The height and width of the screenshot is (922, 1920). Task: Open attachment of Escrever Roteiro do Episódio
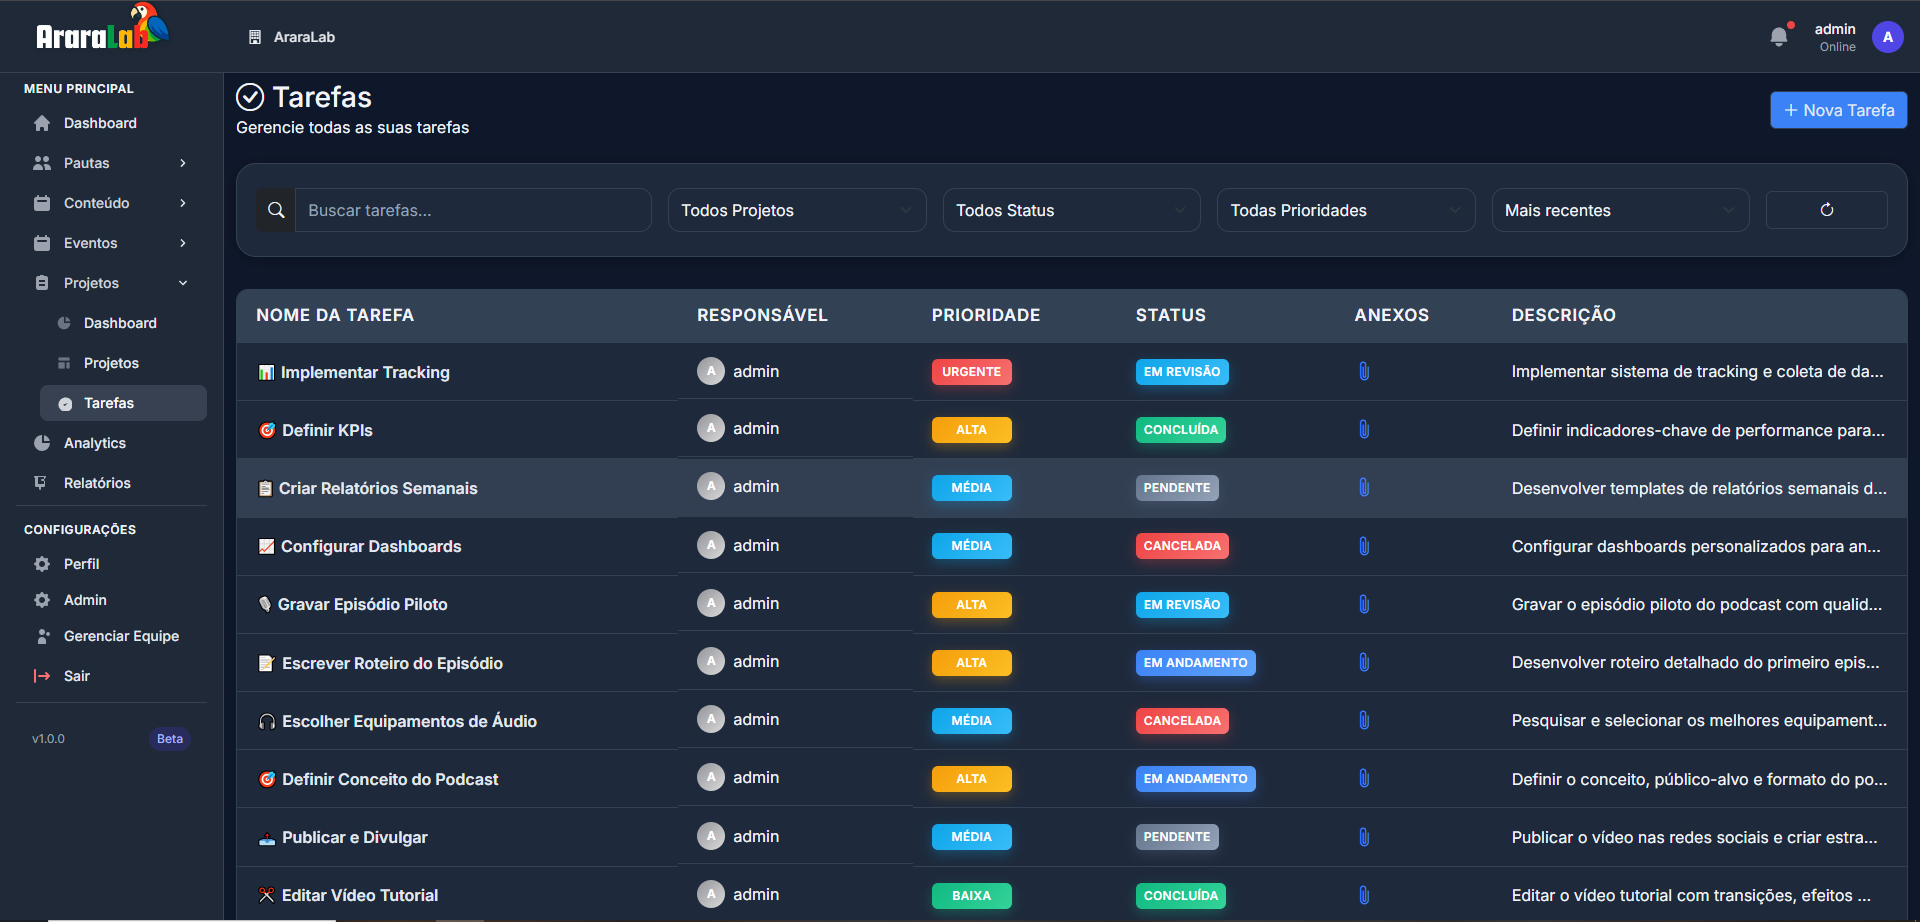1364,662
